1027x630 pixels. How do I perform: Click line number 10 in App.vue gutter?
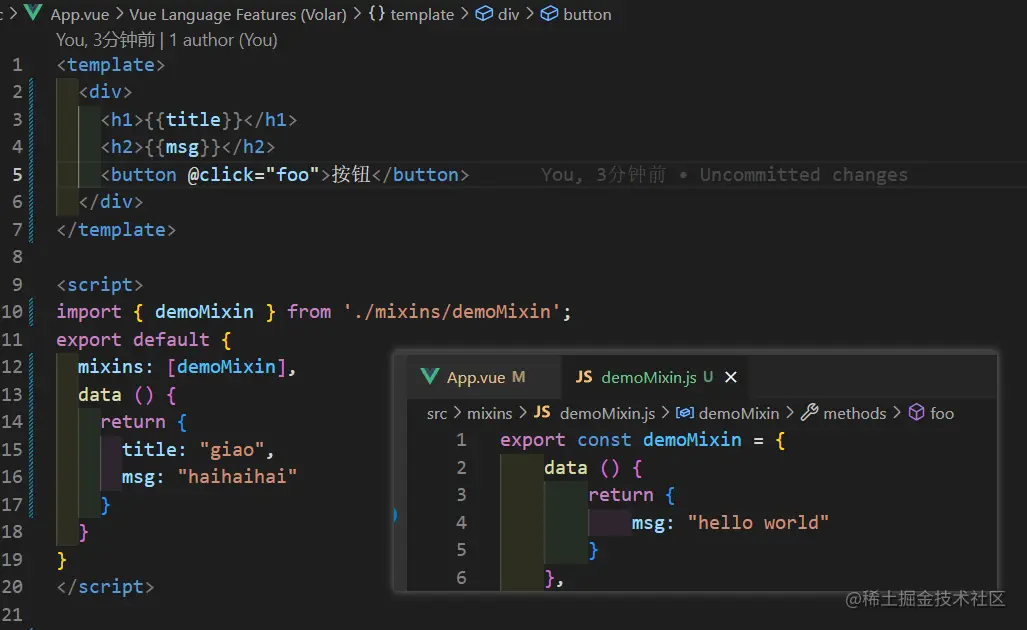12,312
